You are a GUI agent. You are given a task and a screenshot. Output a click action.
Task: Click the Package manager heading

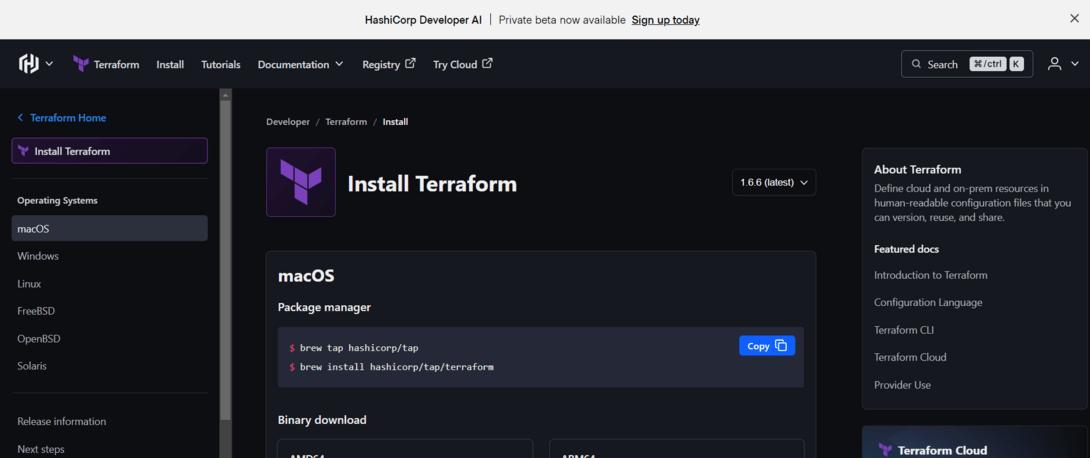pos(325,307)
